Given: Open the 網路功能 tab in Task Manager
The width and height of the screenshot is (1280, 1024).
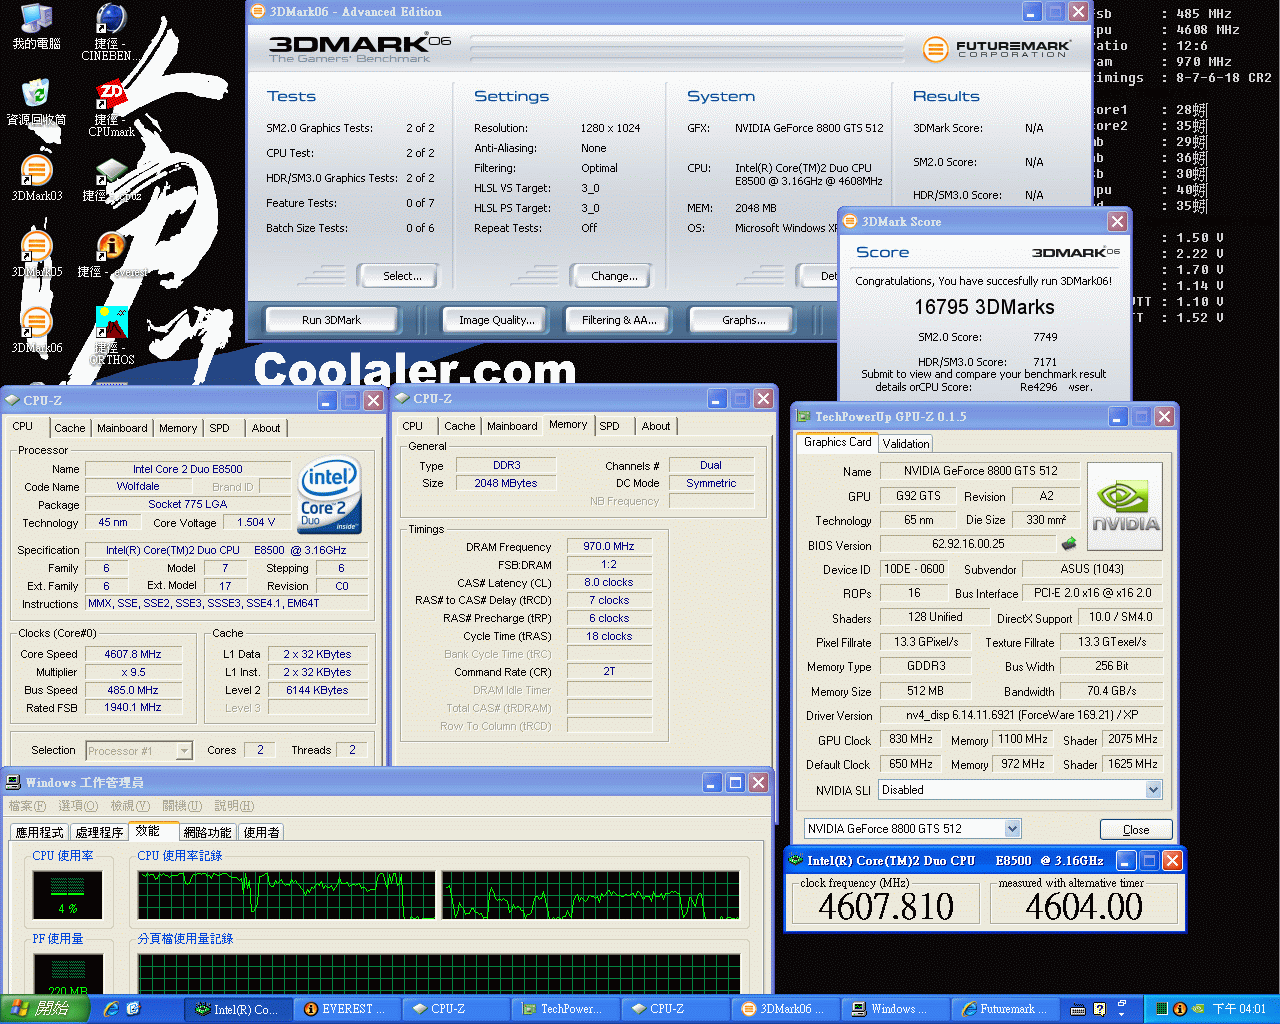Looking at the screenshot, I should tap(207, 832).
